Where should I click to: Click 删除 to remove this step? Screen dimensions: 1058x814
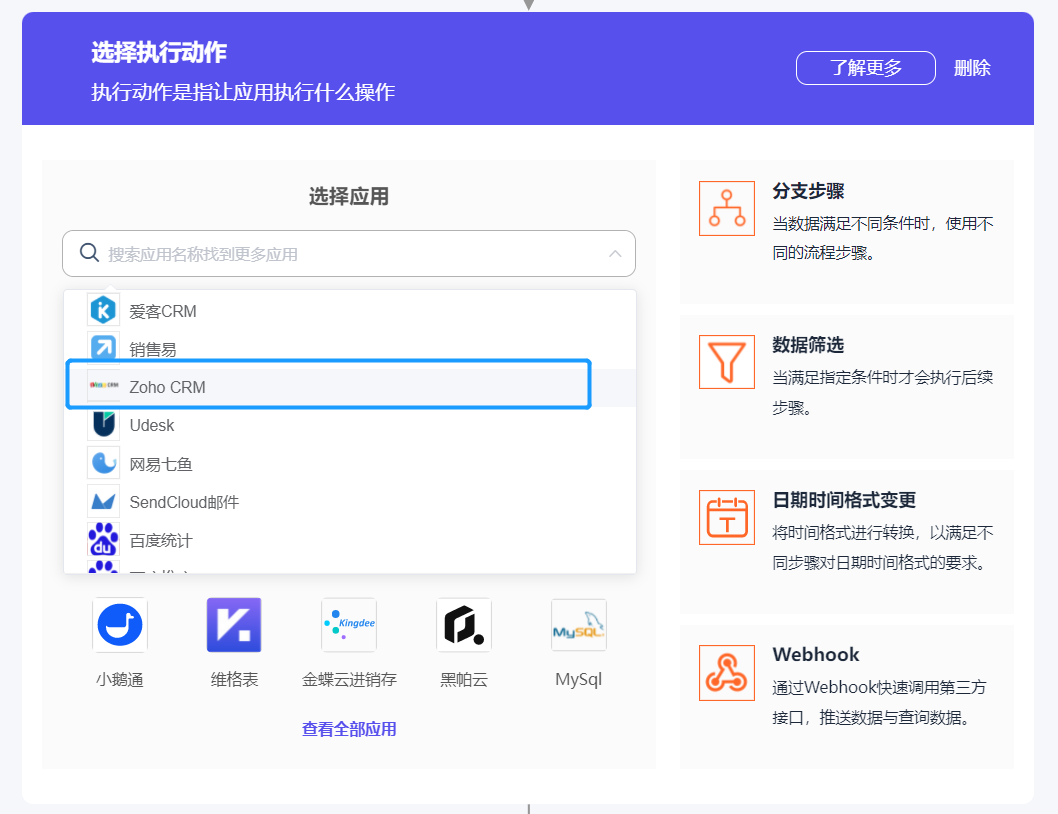click(x=972, y=68)
